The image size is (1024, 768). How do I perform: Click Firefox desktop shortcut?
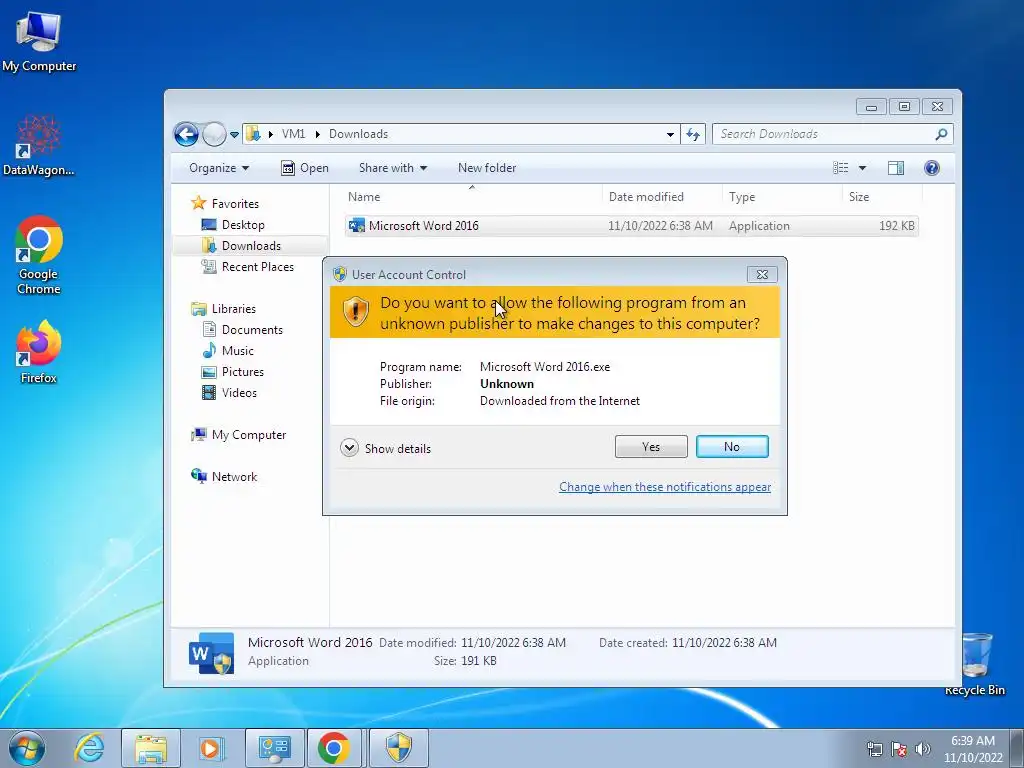tap(39, 353)
